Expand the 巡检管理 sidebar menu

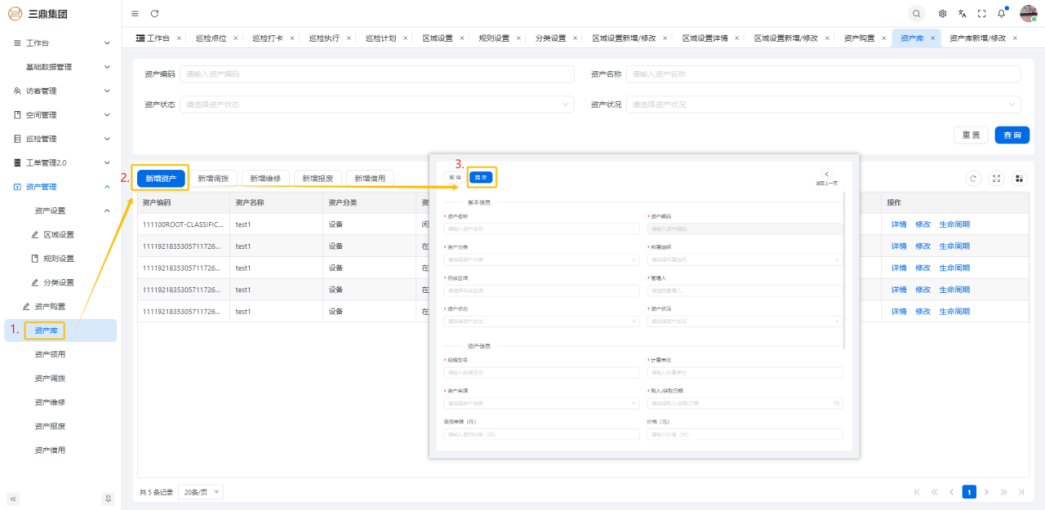60,139
